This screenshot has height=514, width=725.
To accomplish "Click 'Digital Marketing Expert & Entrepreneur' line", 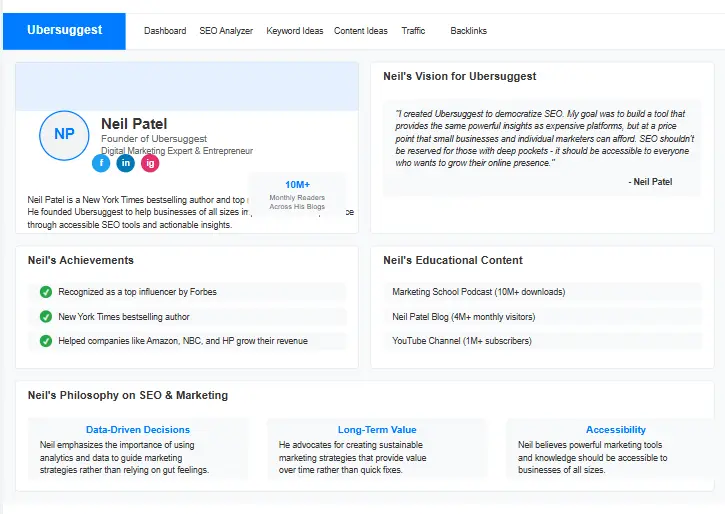I will point(177,151).
